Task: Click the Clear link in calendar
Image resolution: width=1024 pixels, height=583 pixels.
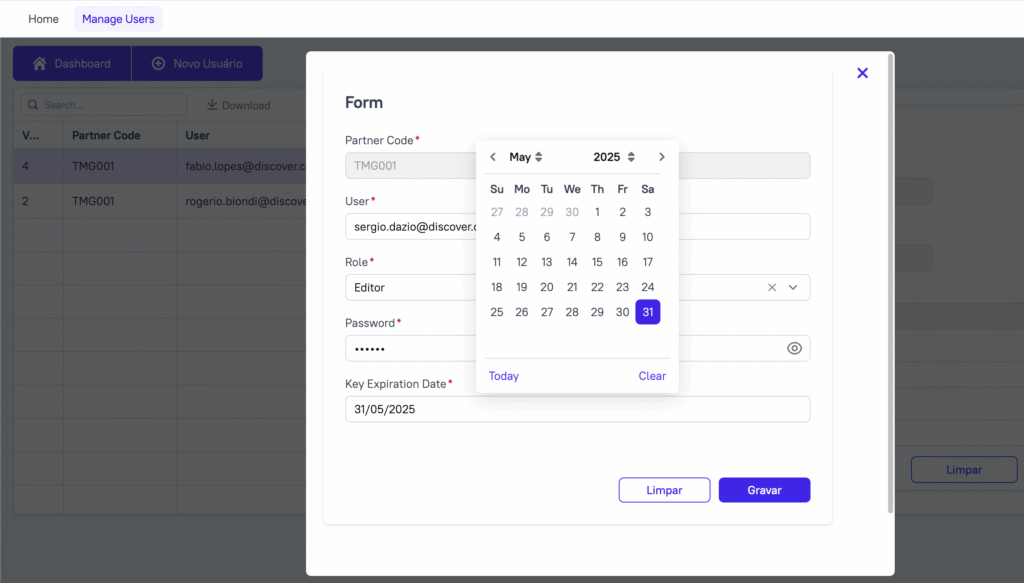Action: pyautogui.click(x=652, y=376)
